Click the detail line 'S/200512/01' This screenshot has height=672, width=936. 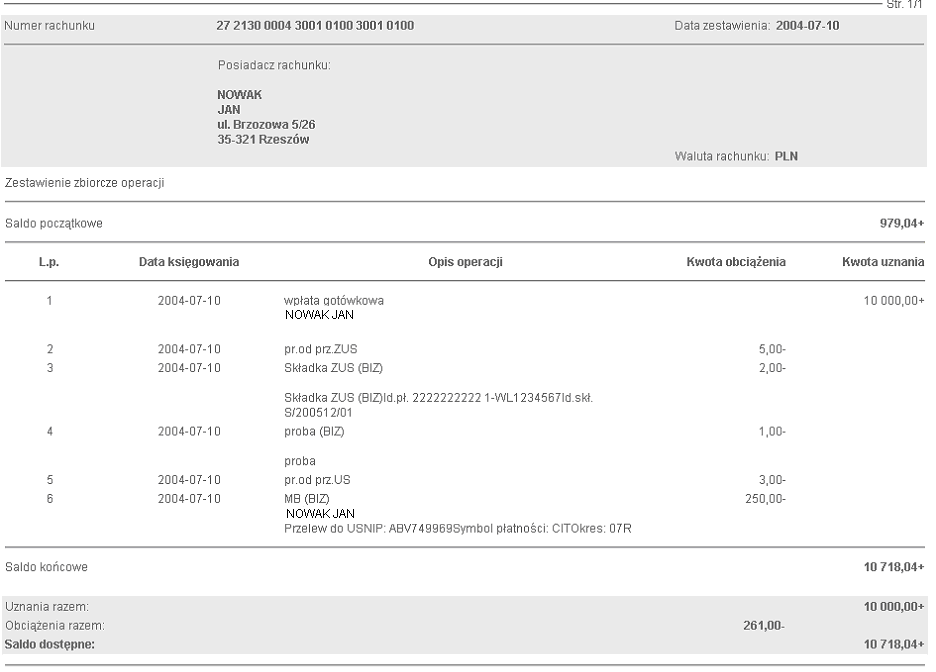tap(318, 412)
